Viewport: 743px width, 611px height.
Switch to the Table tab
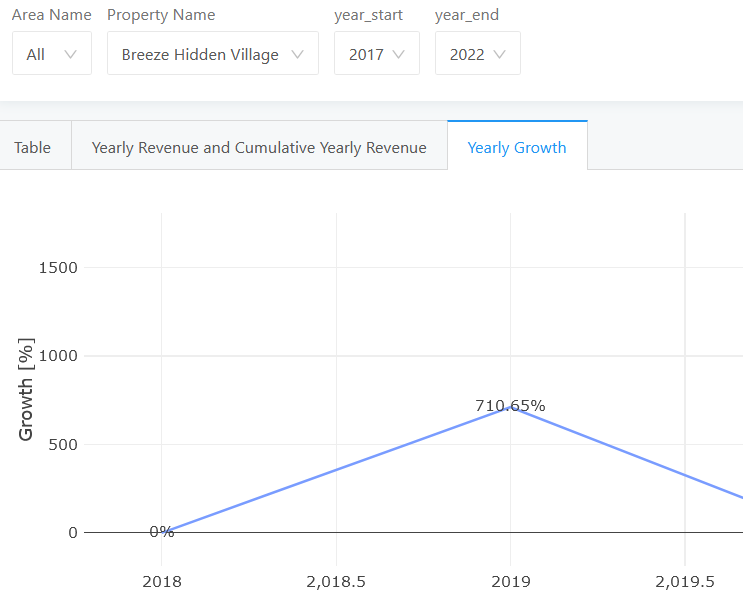click(32, 147)
